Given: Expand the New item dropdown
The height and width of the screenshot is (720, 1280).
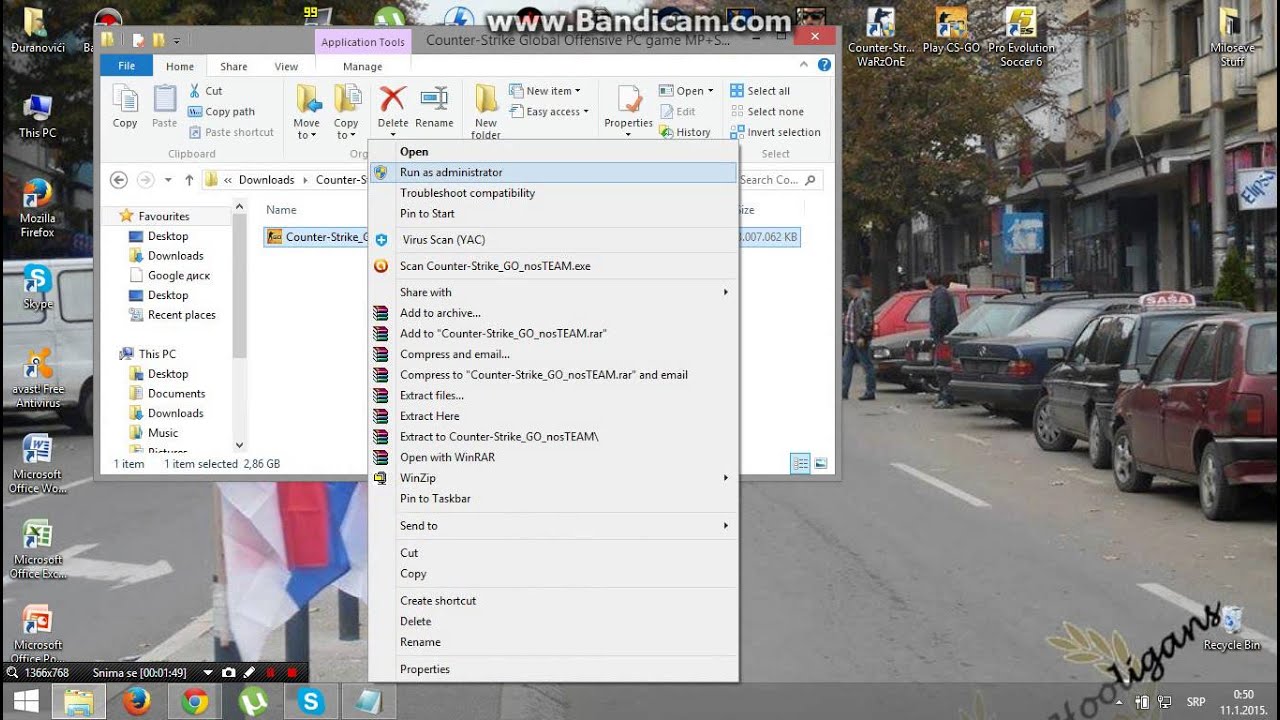Looking at the screenshot, I should tap(545, 91).
